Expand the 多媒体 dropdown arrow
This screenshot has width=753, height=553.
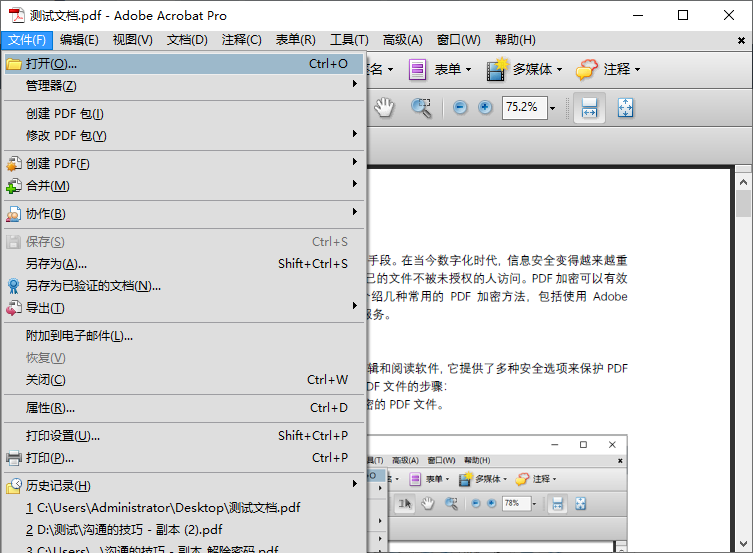(559, 70)
